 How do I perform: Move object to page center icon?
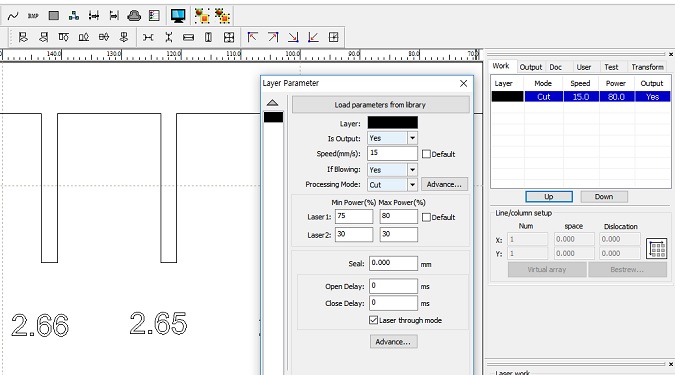pos(334,37)
